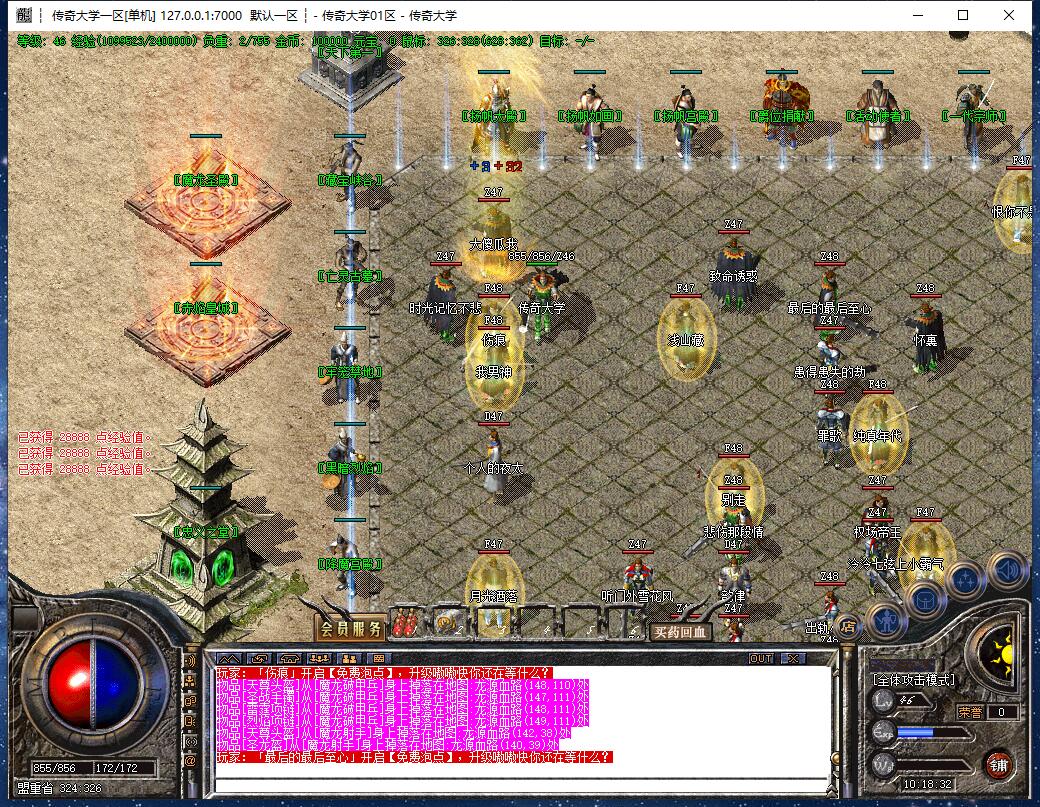This screenshot has width=1040, height=807.
Task: Click chat line mentioning [圣龙盔]
Action: [x=387, y=745]
